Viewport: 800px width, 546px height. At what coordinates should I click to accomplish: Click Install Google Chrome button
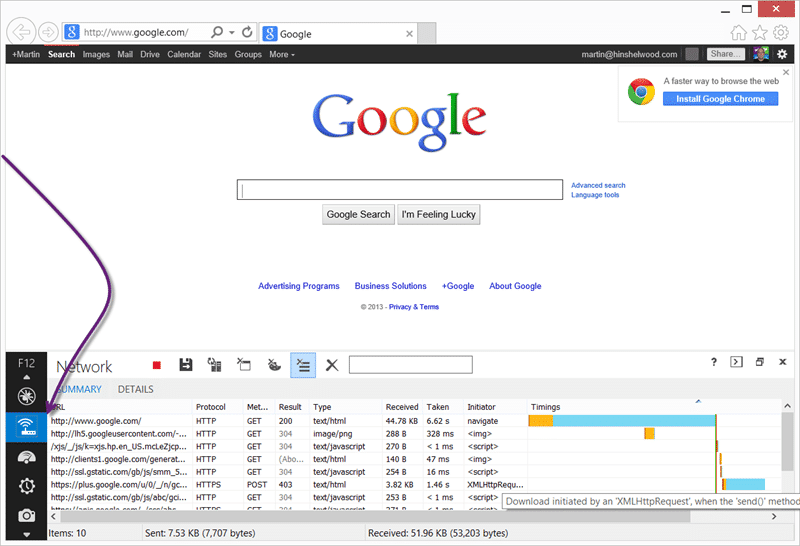tap(720, 98)
